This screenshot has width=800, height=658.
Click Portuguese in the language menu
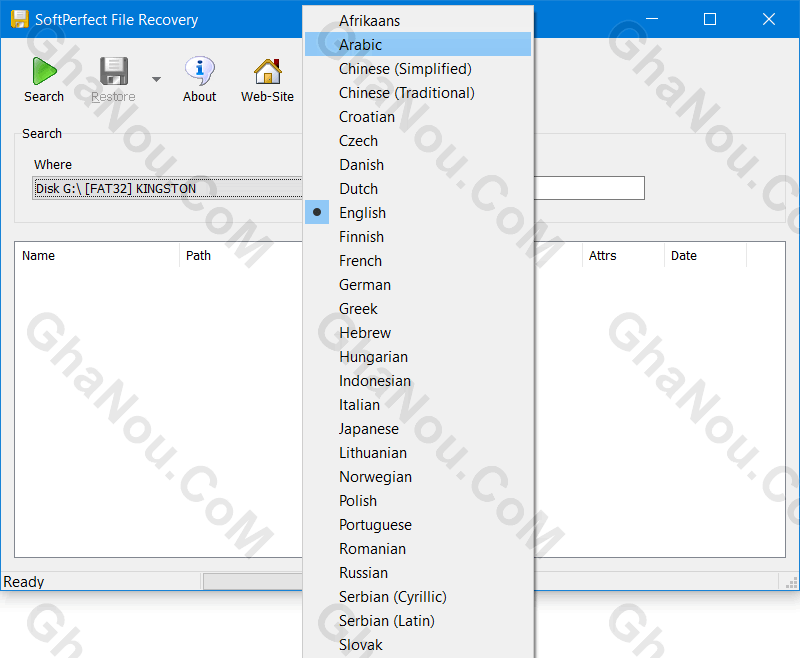click(418, 524)
